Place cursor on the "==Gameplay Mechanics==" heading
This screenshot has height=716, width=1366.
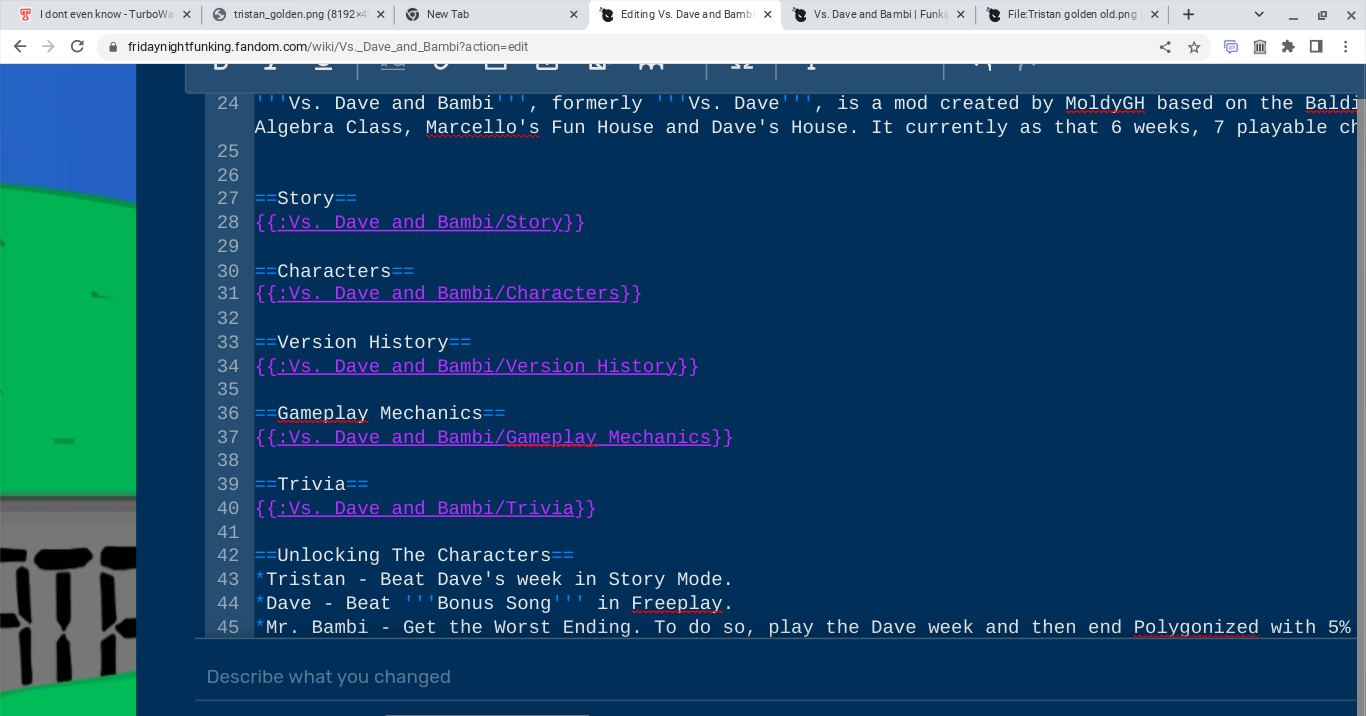pos(380,413)
